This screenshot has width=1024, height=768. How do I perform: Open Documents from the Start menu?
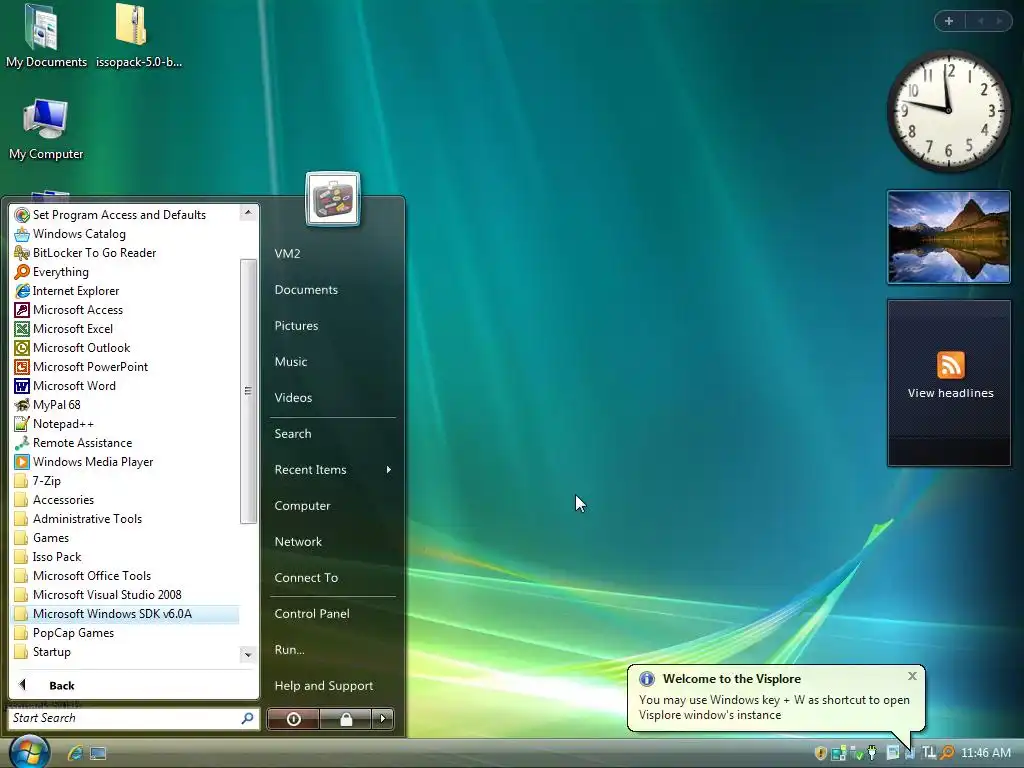tap(333, 289)
